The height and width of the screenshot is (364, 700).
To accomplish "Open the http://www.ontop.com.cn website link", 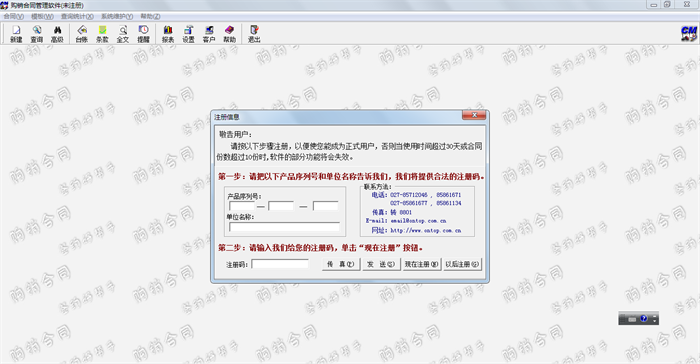I will [x=426, y=230].
